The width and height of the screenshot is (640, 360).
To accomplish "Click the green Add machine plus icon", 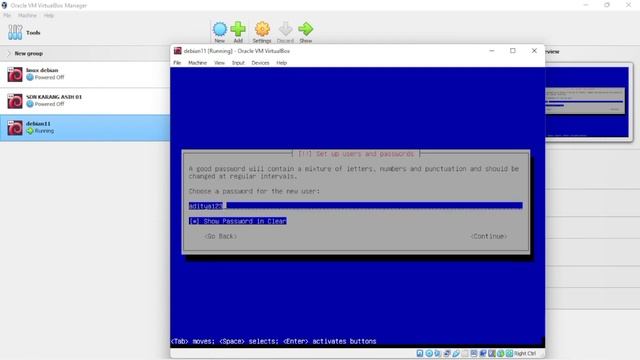I will (x=238, y=29).
